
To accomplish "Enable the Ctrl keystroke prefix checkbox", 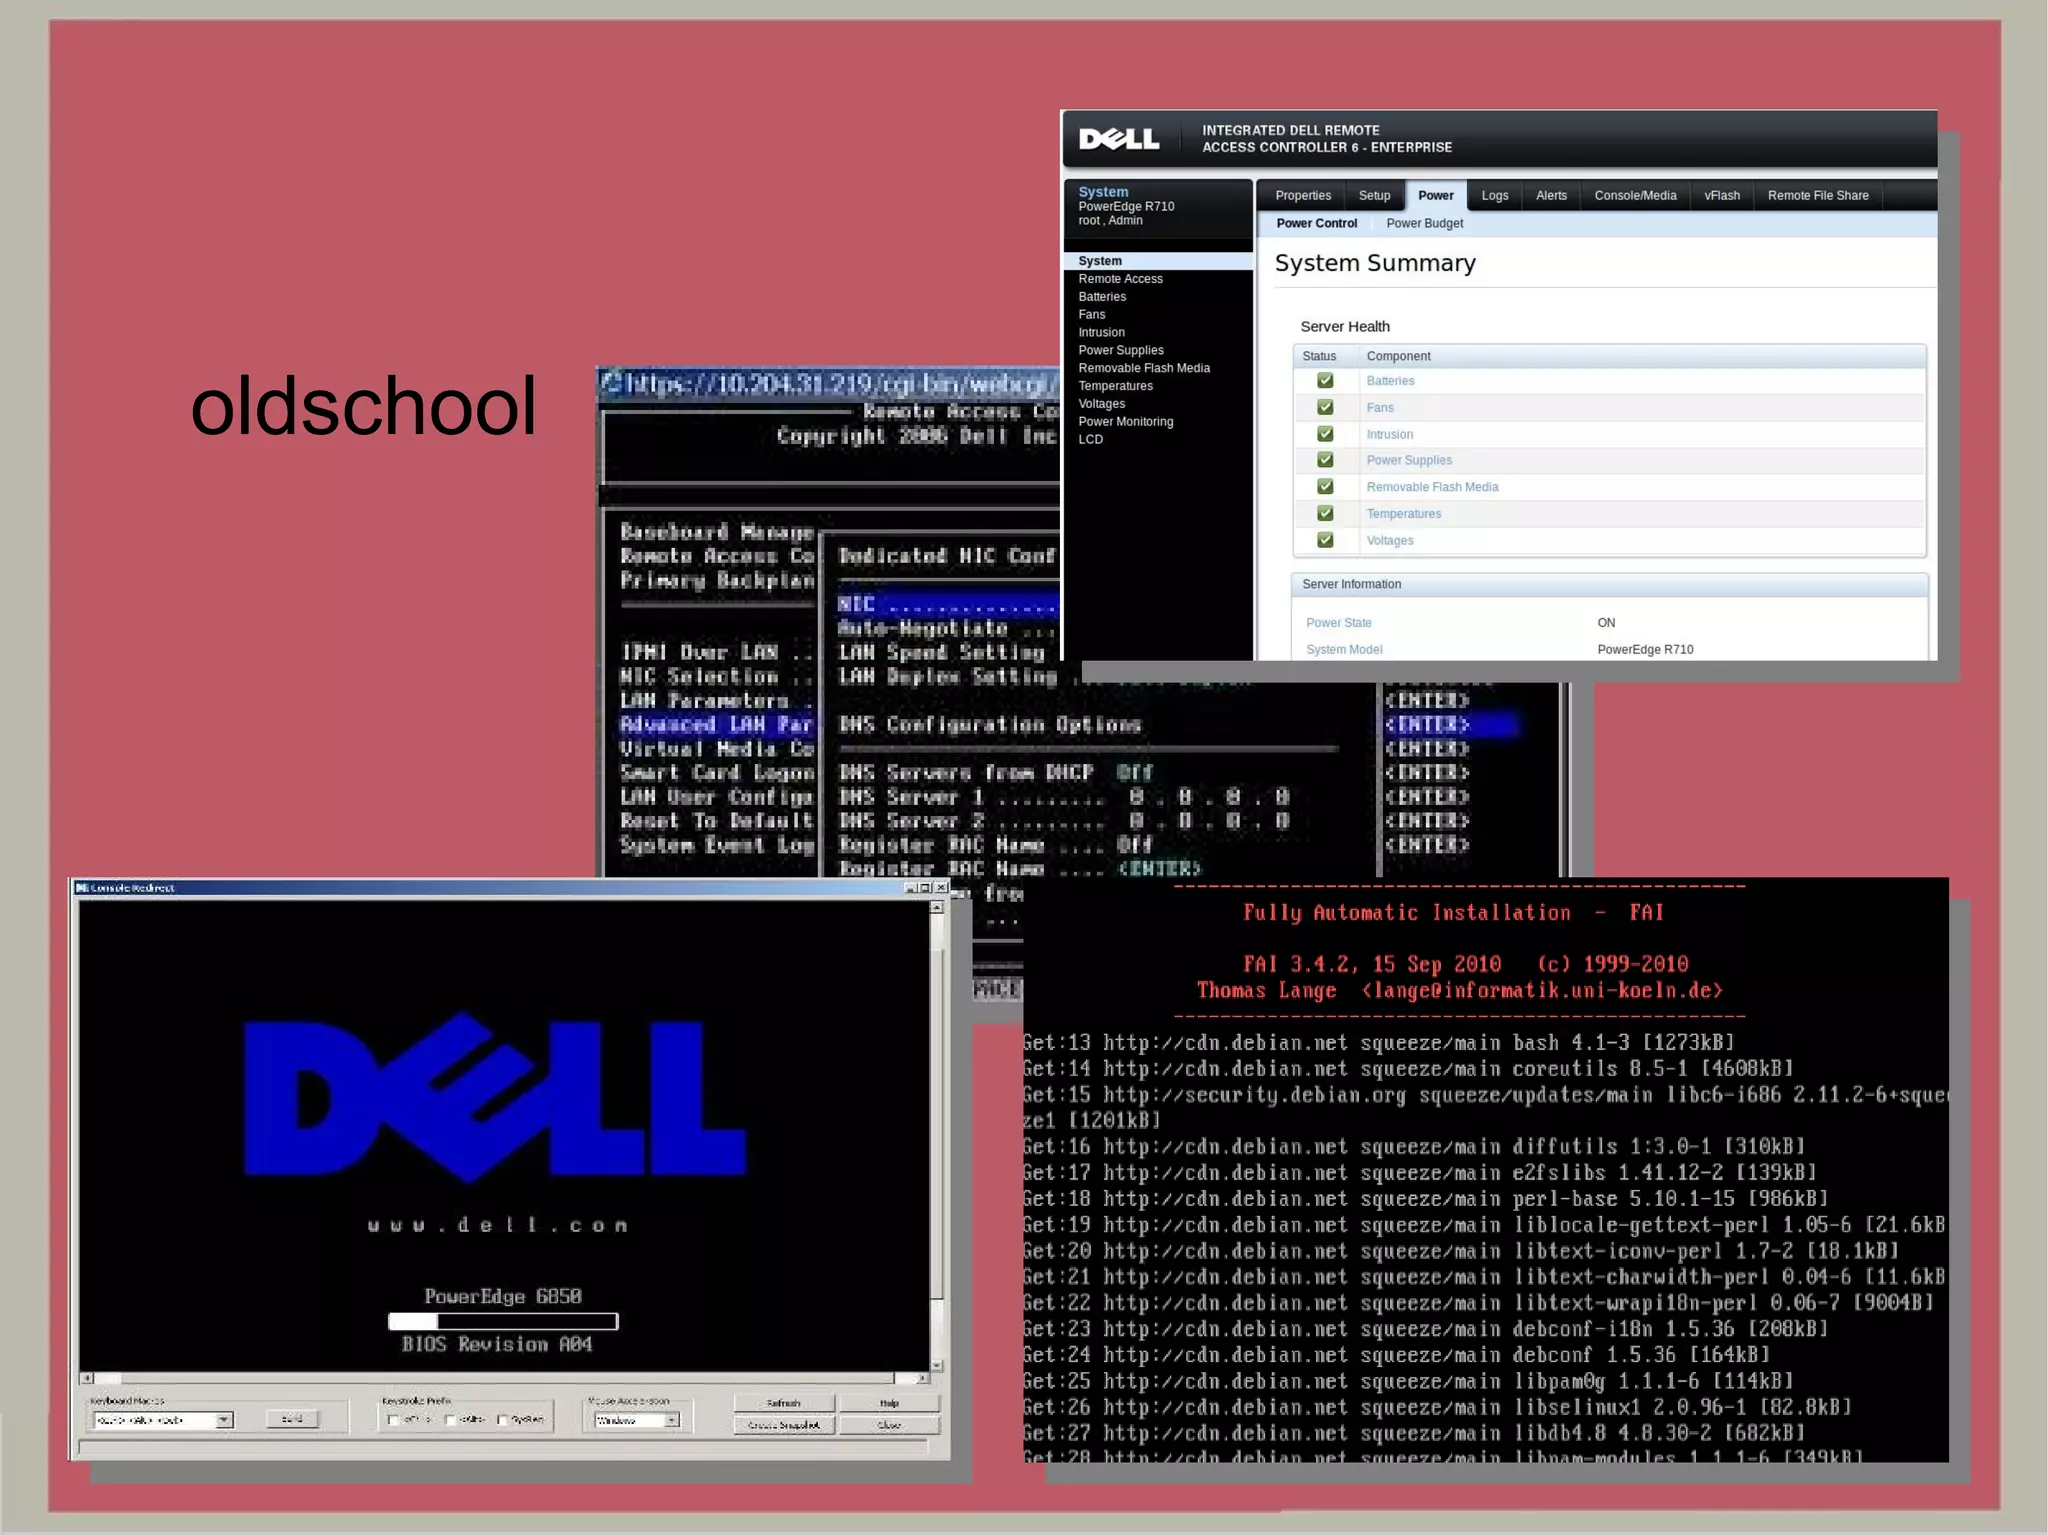I will tap(393, 1420).
